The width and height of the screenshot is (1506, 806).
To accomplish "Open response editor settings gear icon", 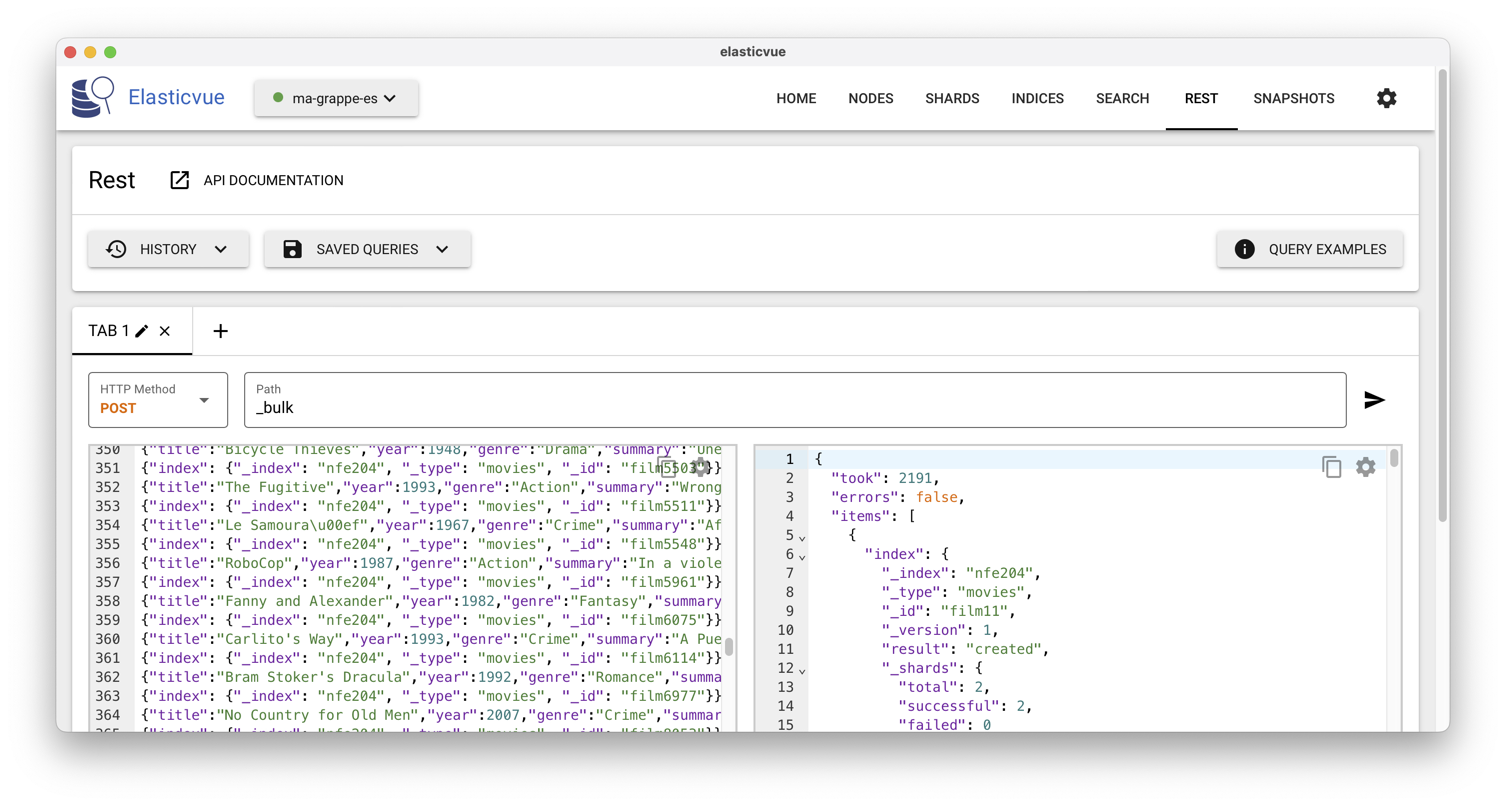I will (x=1366, y=467).
